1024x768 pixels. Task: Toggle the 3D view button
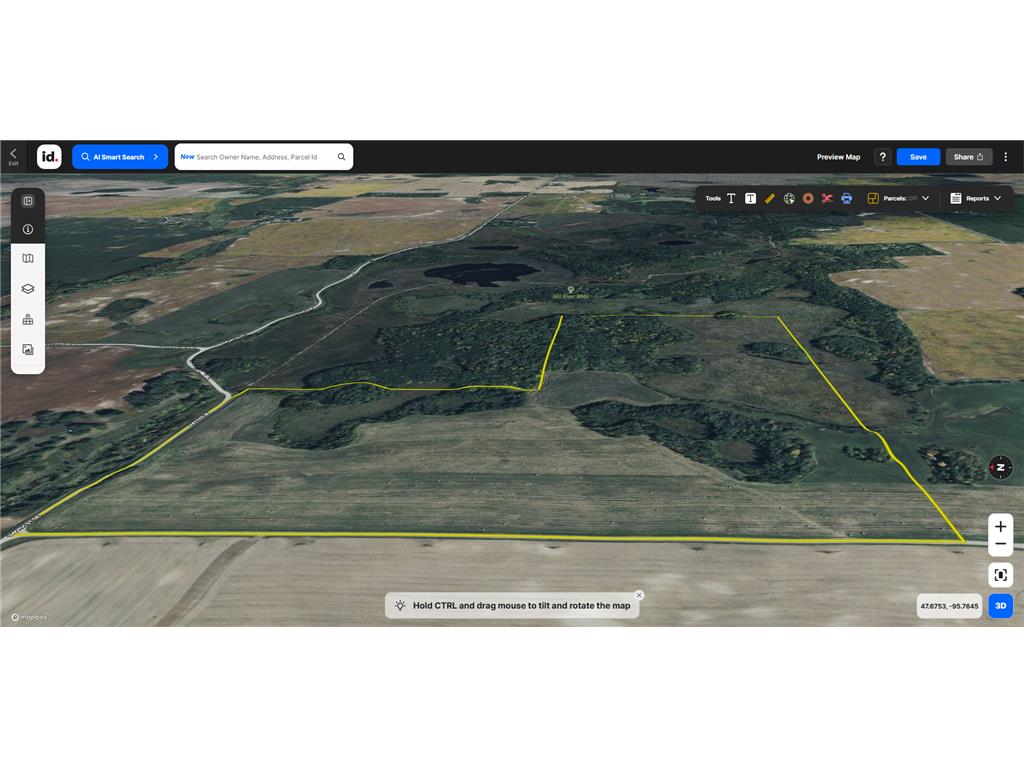click(x=1000, y=606)
